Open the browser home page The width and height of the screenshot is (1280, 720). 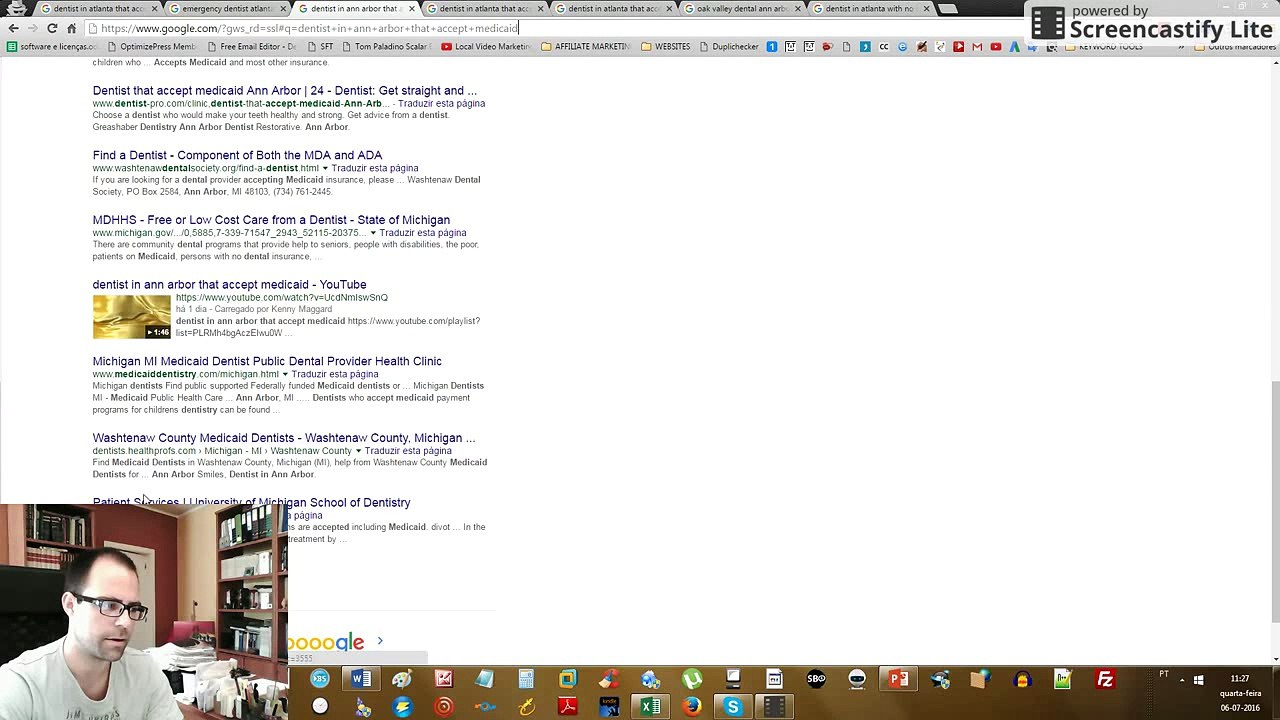click(x=71, y=28)
